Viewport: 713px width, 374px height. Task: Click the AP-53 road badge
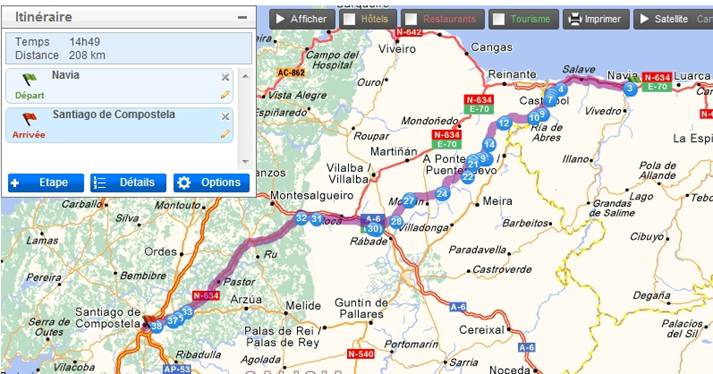pyautogui.click(x=177, y=369)
